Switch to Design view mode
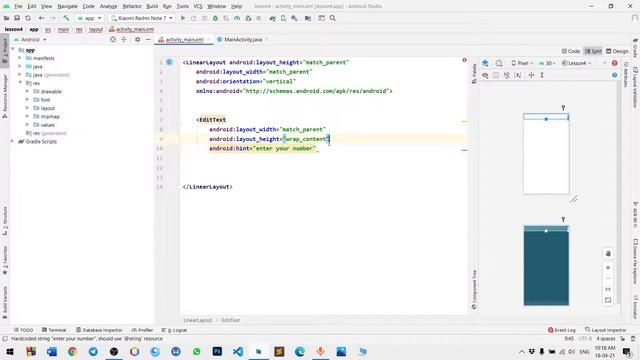This screenshot has height=360, width=640. 617,51
